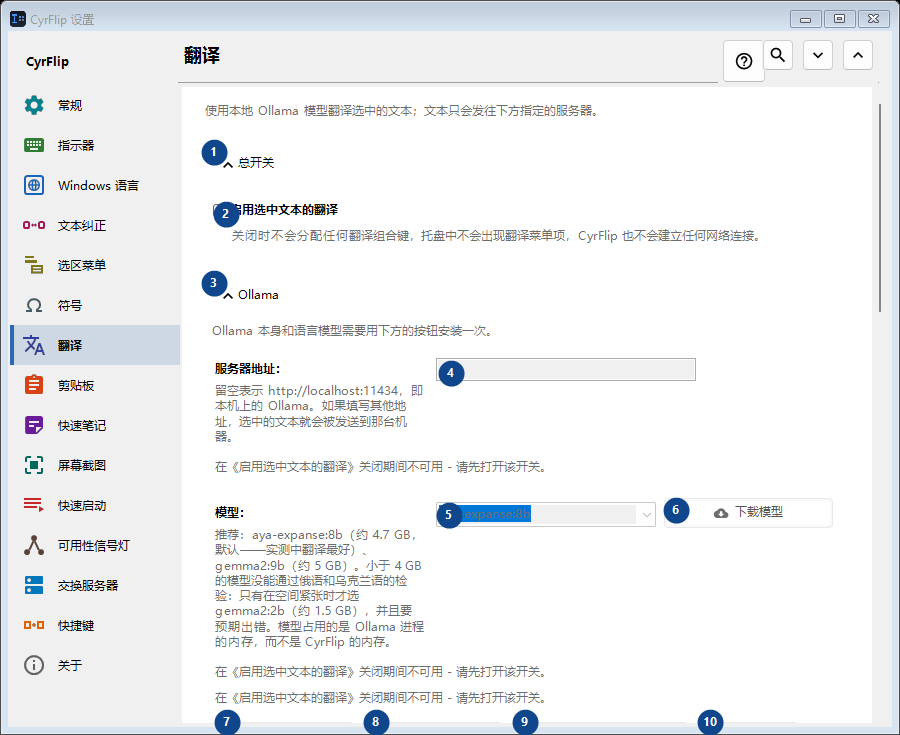Open the 交换服务器 page
This screenshot has width=900, height=735.
[95, 585]
